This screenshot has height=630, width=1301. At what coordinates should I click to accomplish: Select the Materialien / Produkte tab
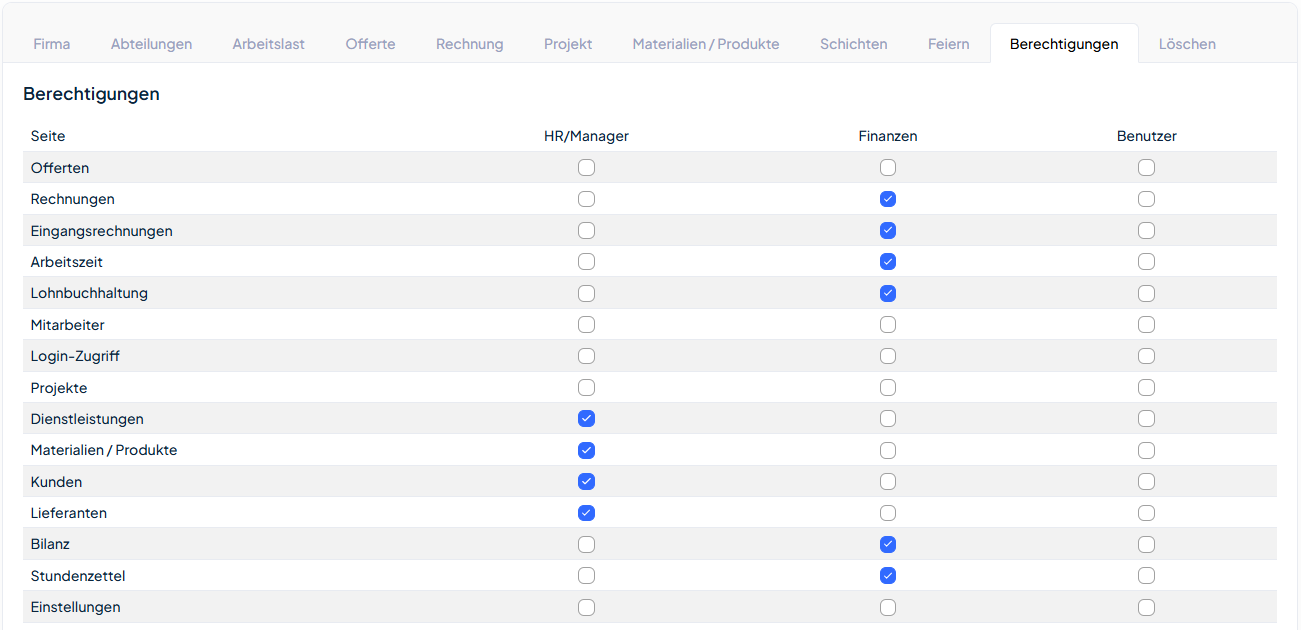click(705, 44)
